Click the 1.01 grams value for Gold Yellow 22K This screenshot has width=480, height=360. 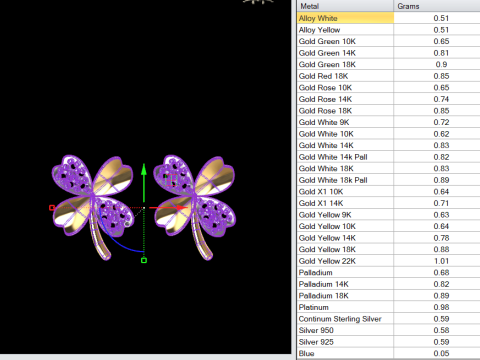click(x=441, y=261)
